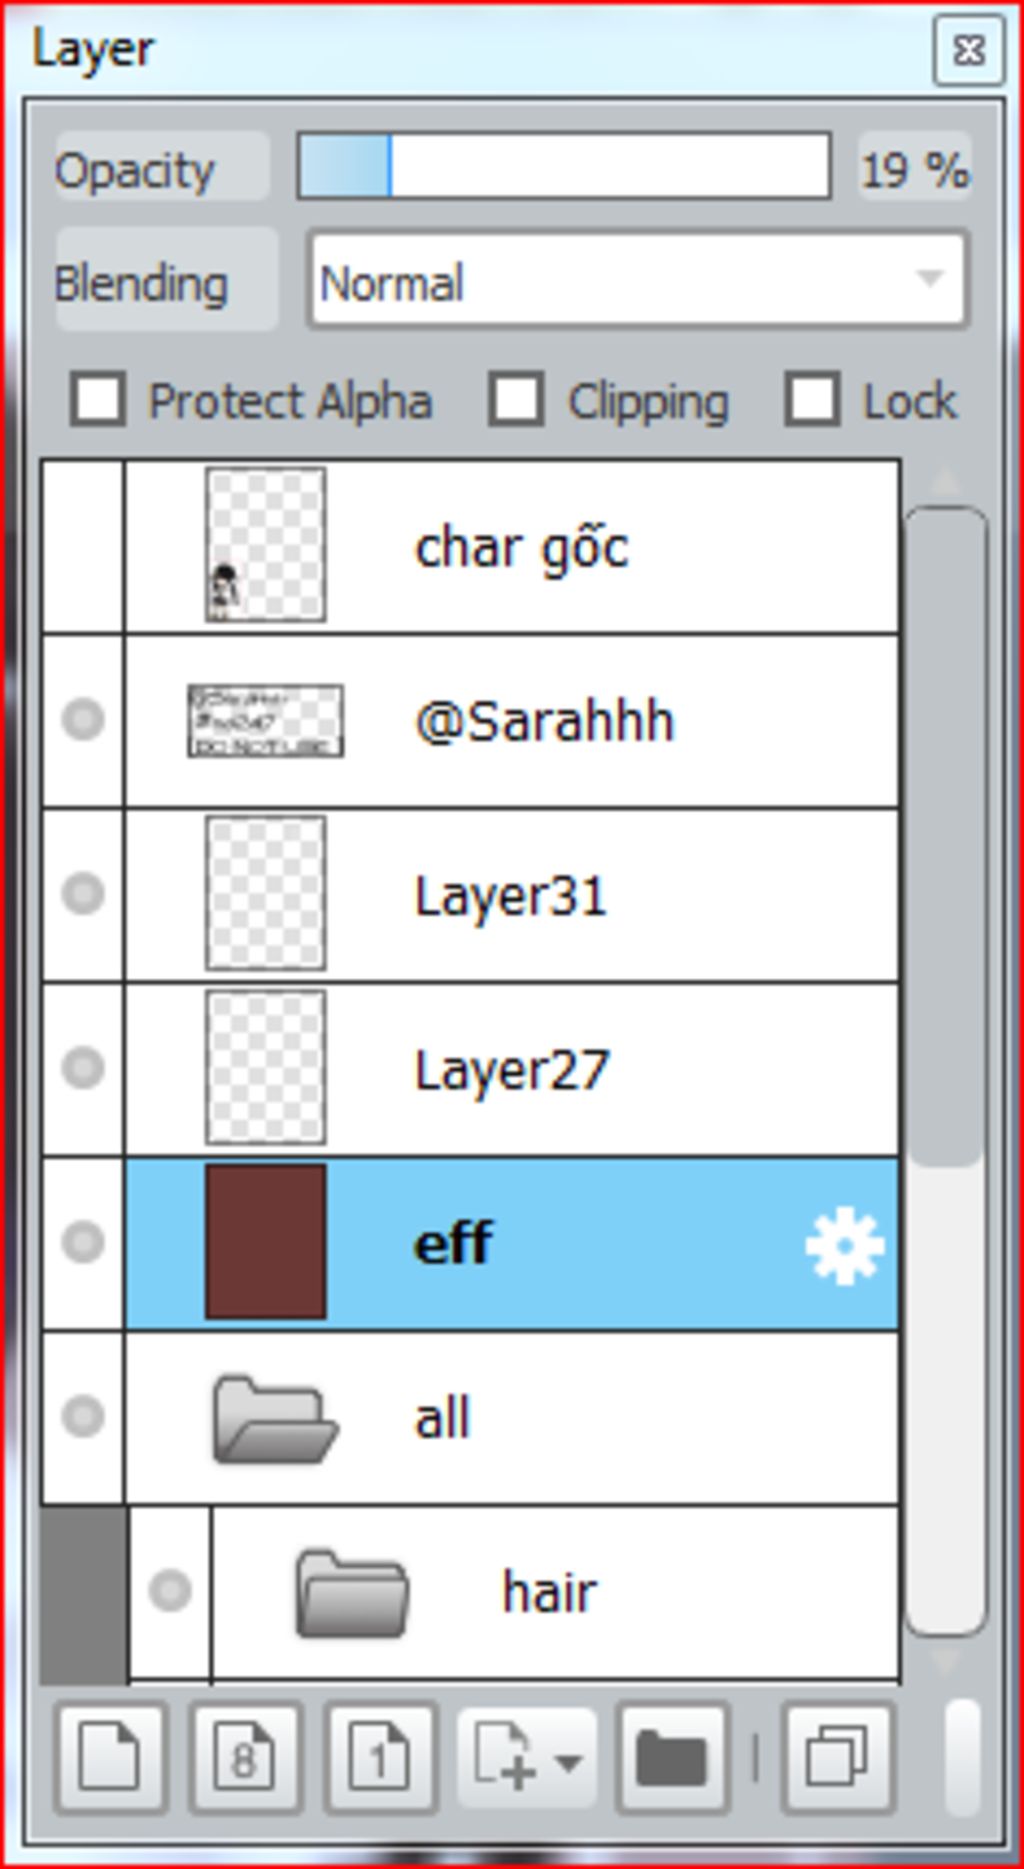The width and height of the screenshot is (1024, 1869).
Task: Check the Lock checkbox
Action: click(811, 400)
